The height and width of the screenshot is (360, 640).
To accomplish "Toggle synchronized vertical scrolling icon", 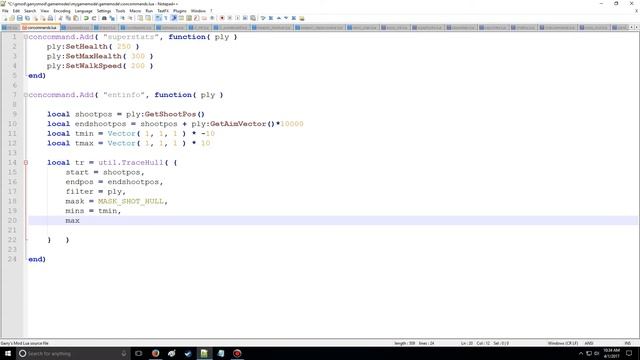I will tap(140, 18).
